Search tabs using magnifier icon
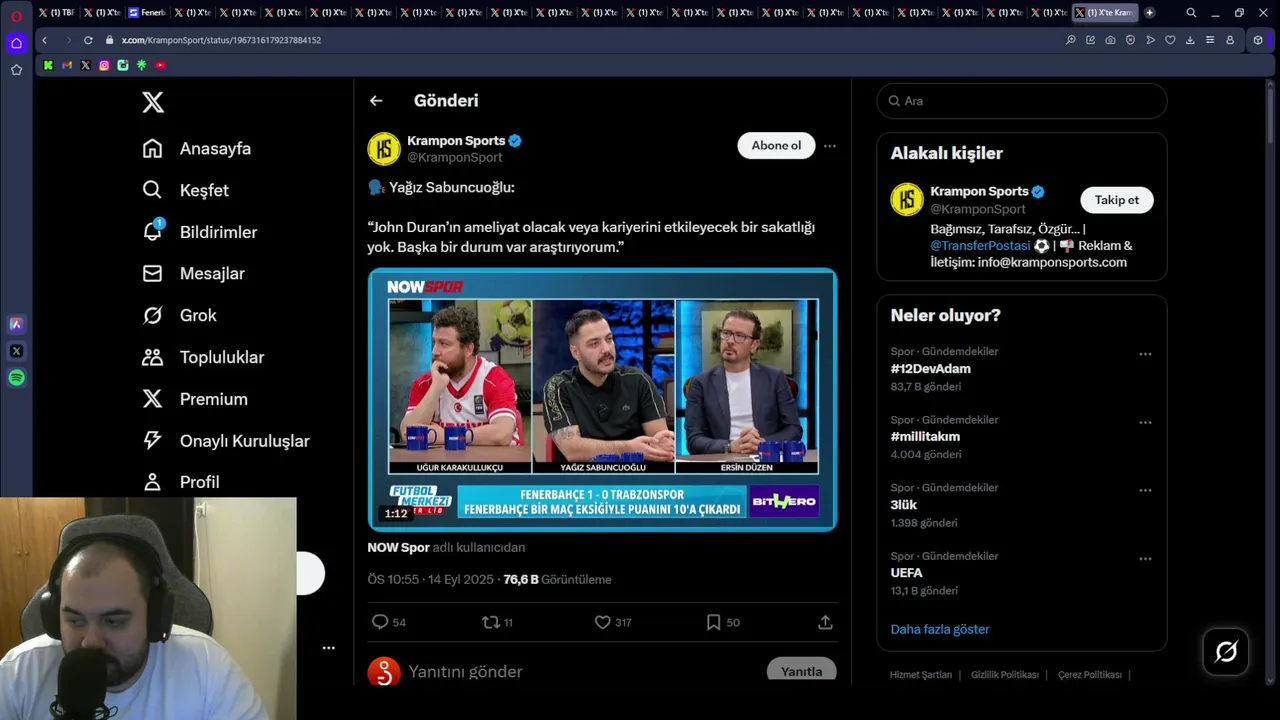The height and width of the screenshot is (720, 1280). tap(1191, 13)
